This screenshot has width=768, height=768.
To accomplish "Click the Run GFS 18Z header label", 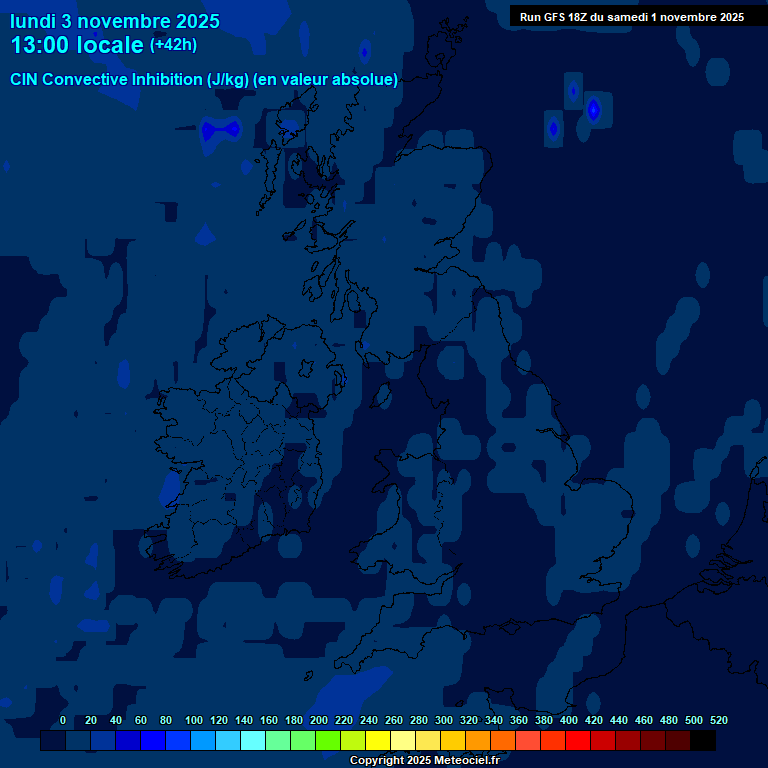I will 631,17.
